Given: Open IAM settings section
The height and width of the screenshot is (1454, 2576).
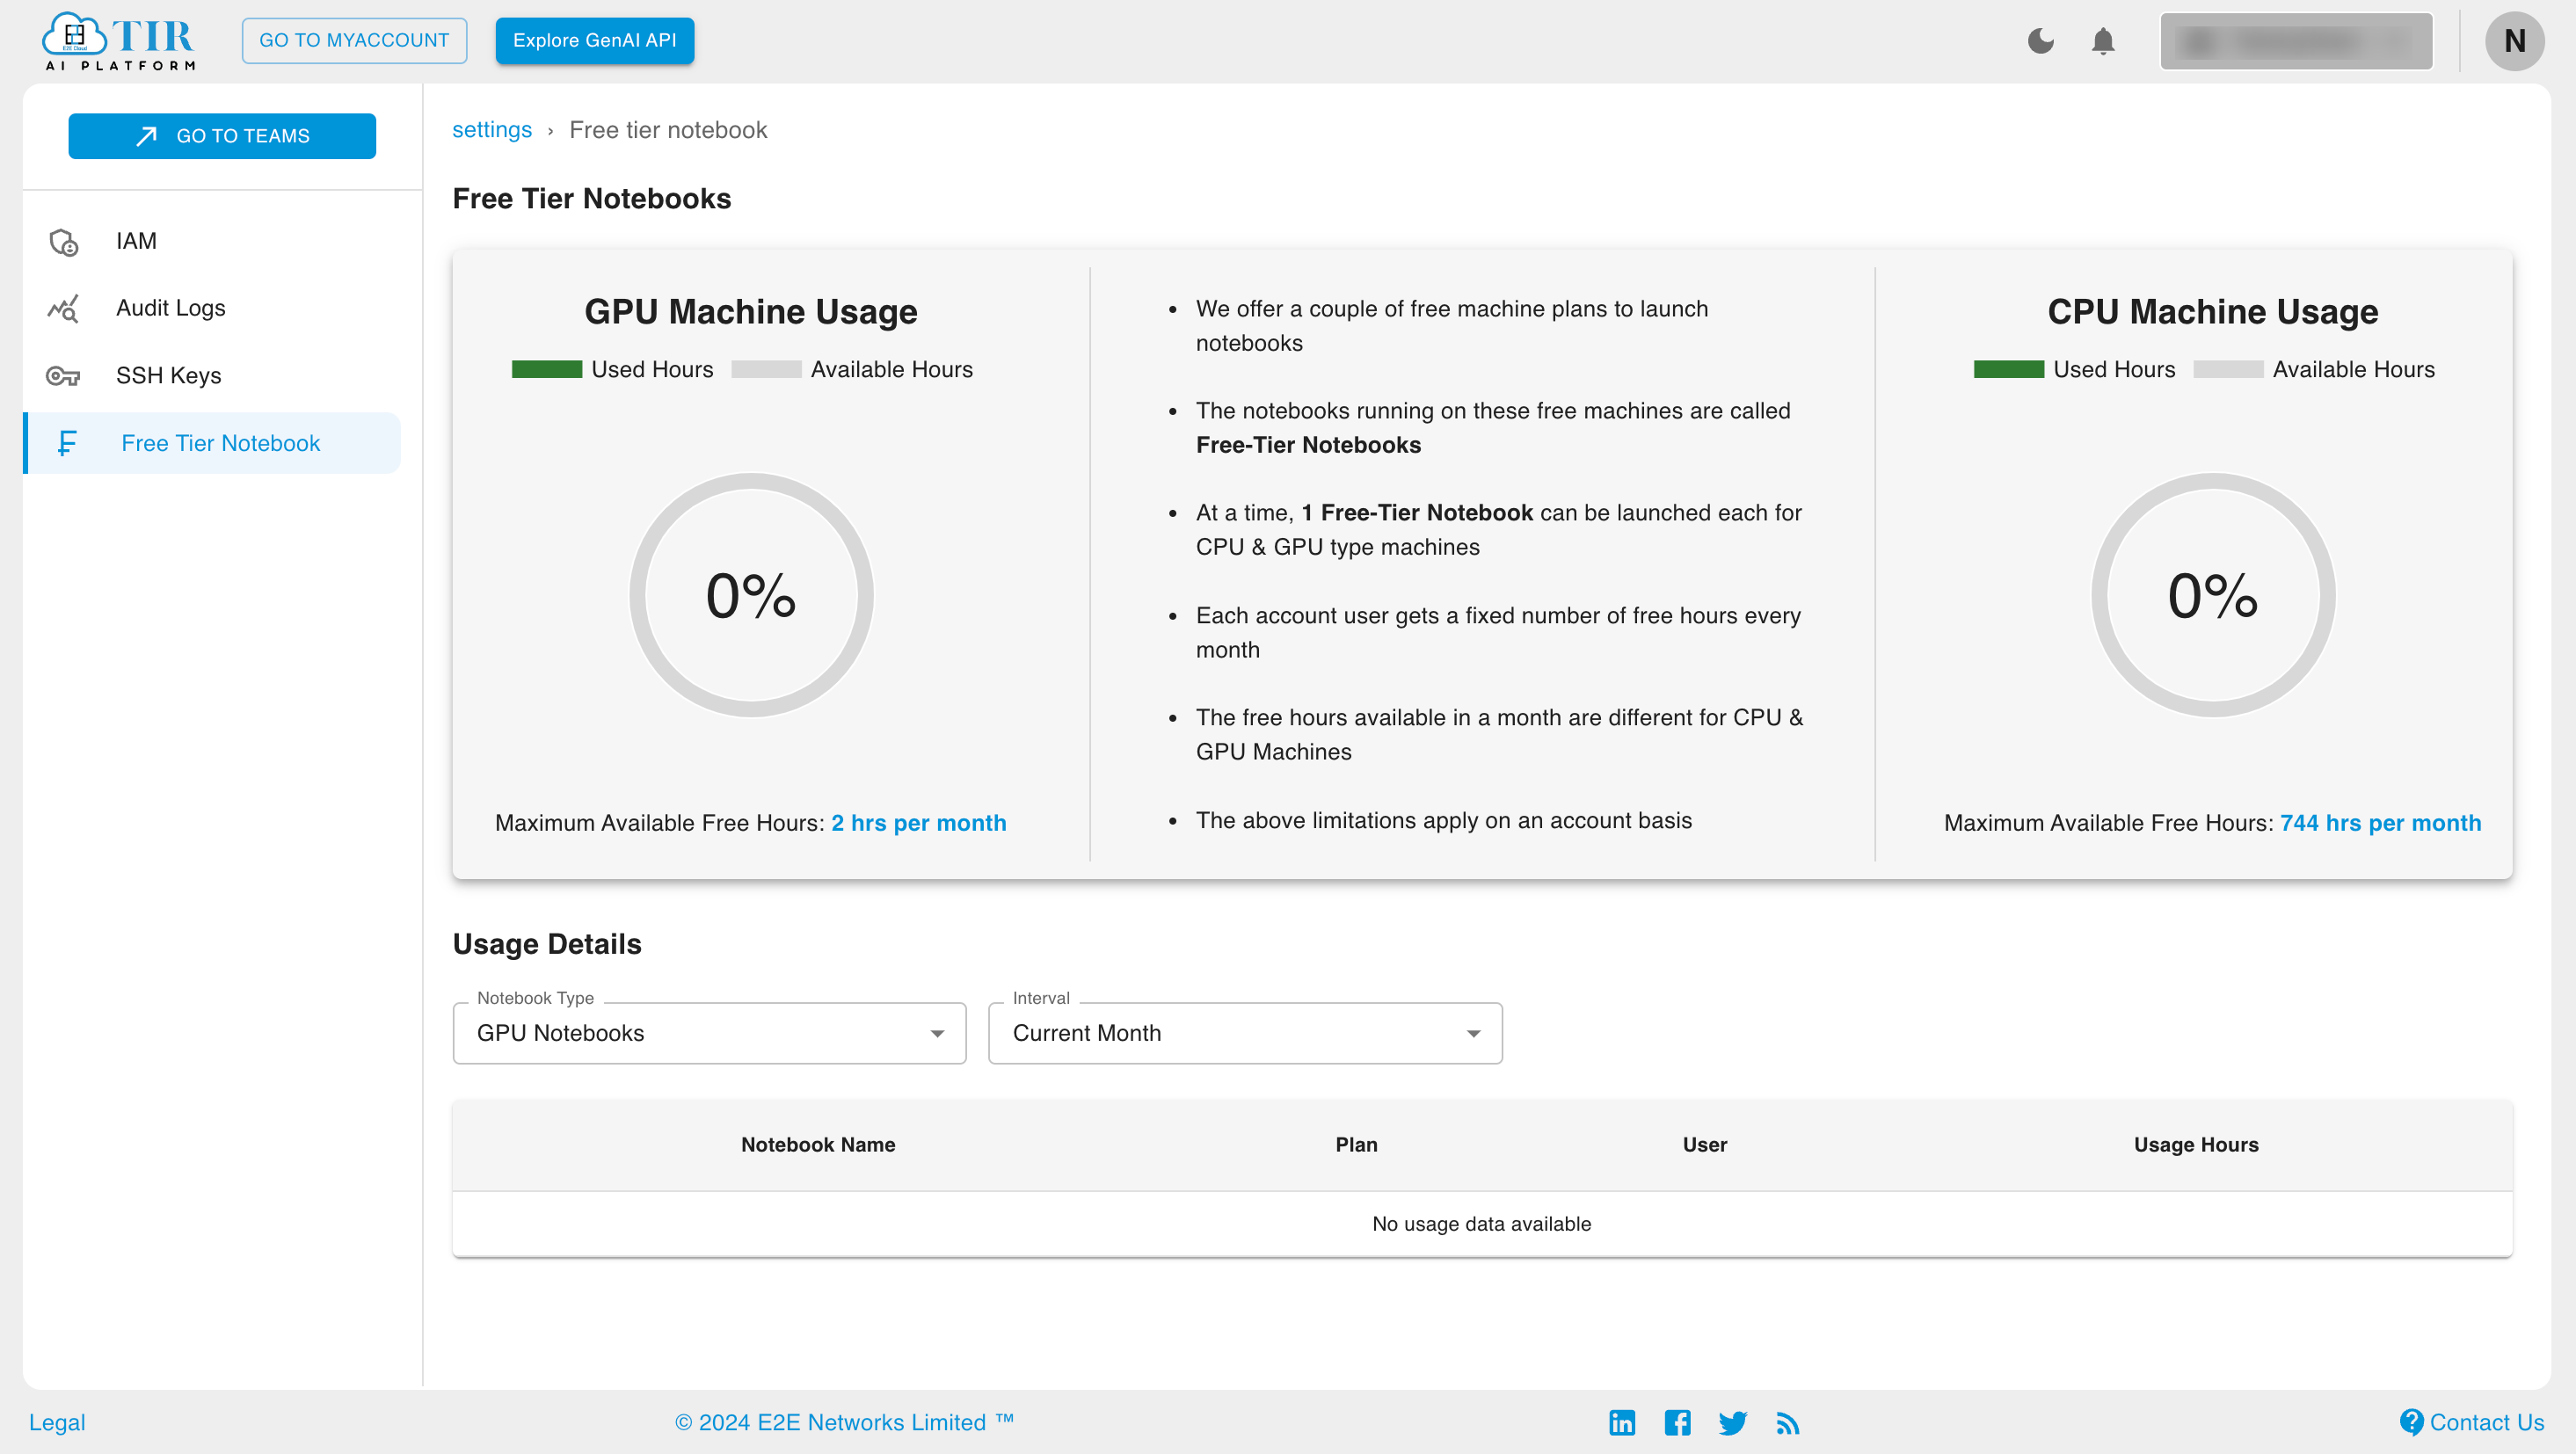Looking at the screenshot, I should (x=138, y=241).
